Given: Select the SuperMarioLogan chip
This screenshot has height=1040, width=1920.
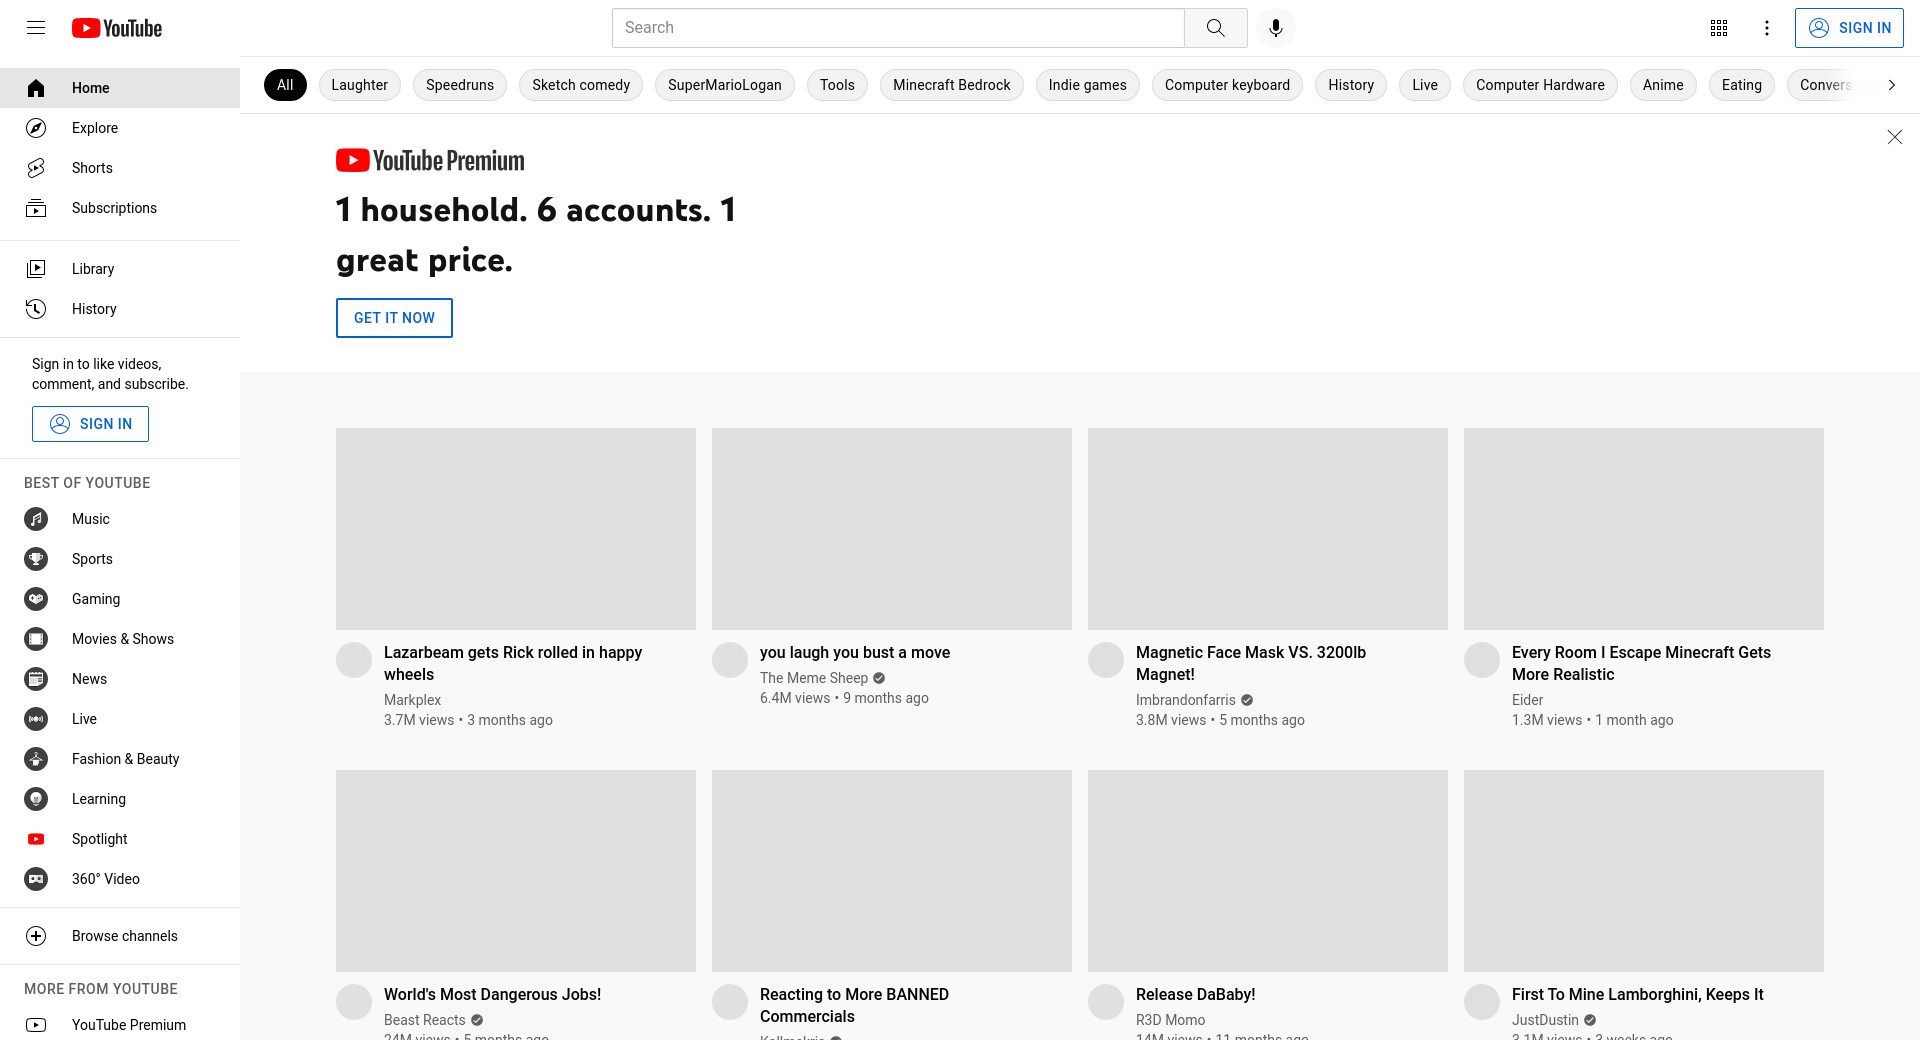Looking at the screenshot, I should [725, 85].
